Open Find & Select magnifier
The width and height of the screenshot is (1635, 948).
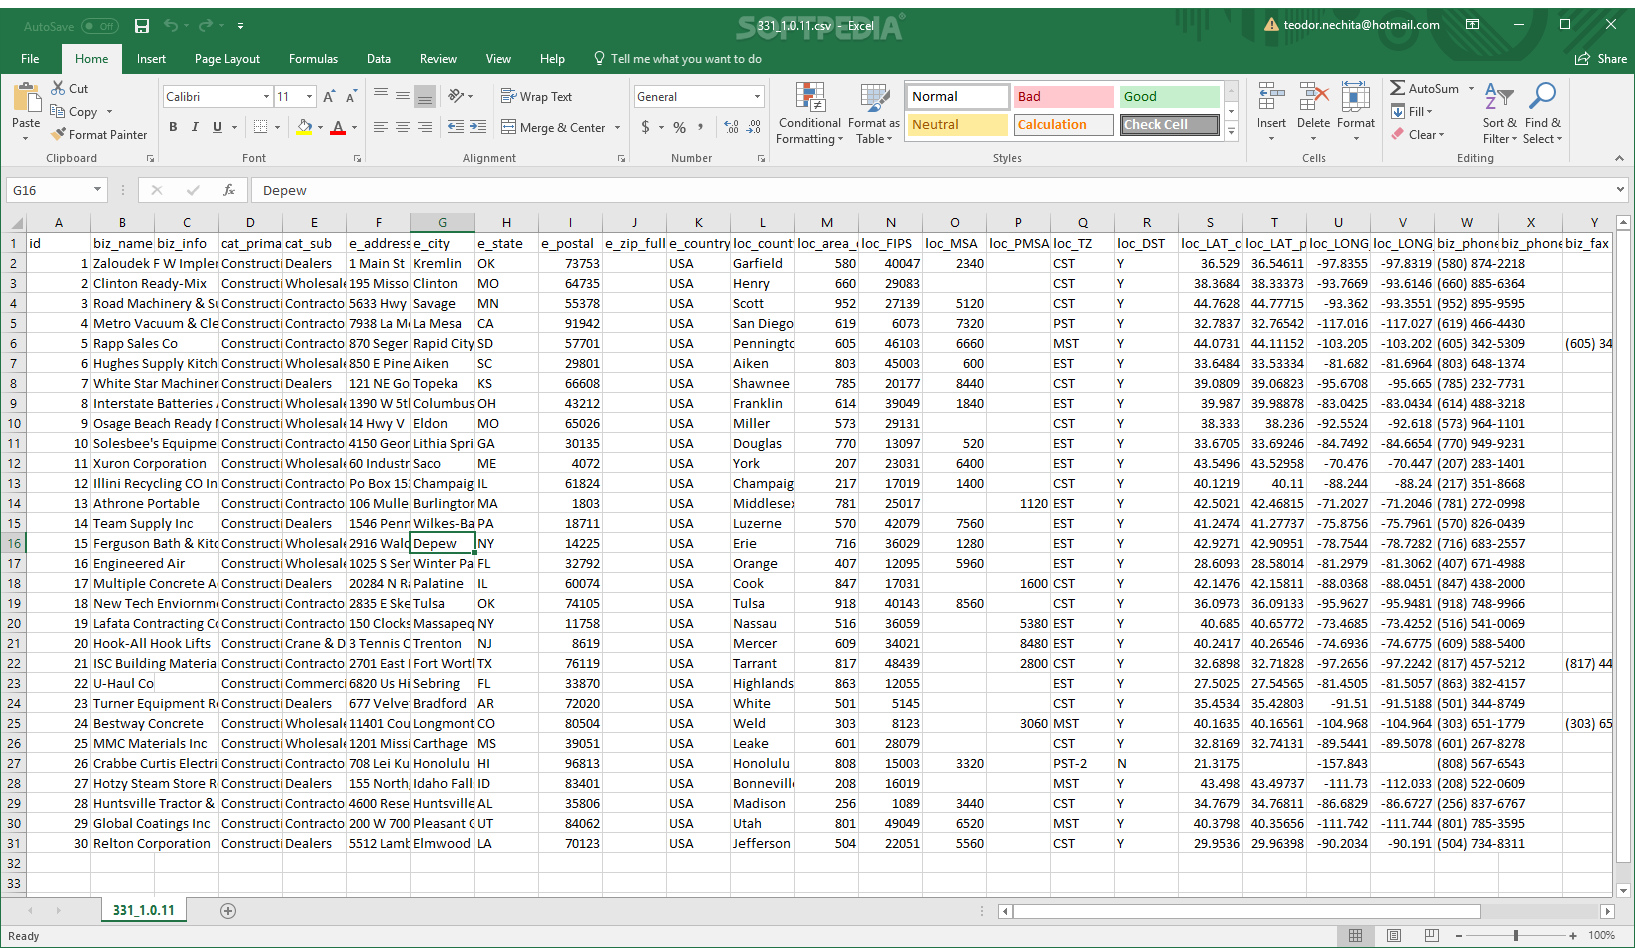coord(1542,114)
